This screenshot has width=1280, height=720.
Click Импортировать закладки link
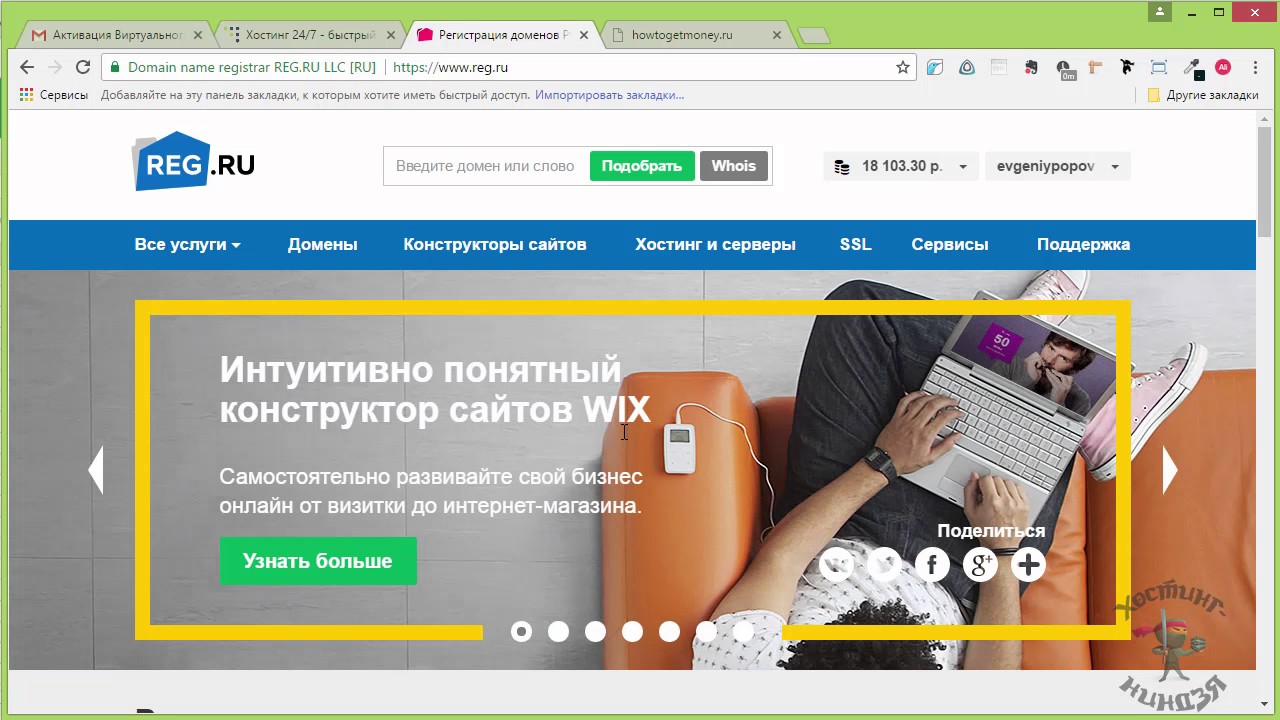(609, 95)
